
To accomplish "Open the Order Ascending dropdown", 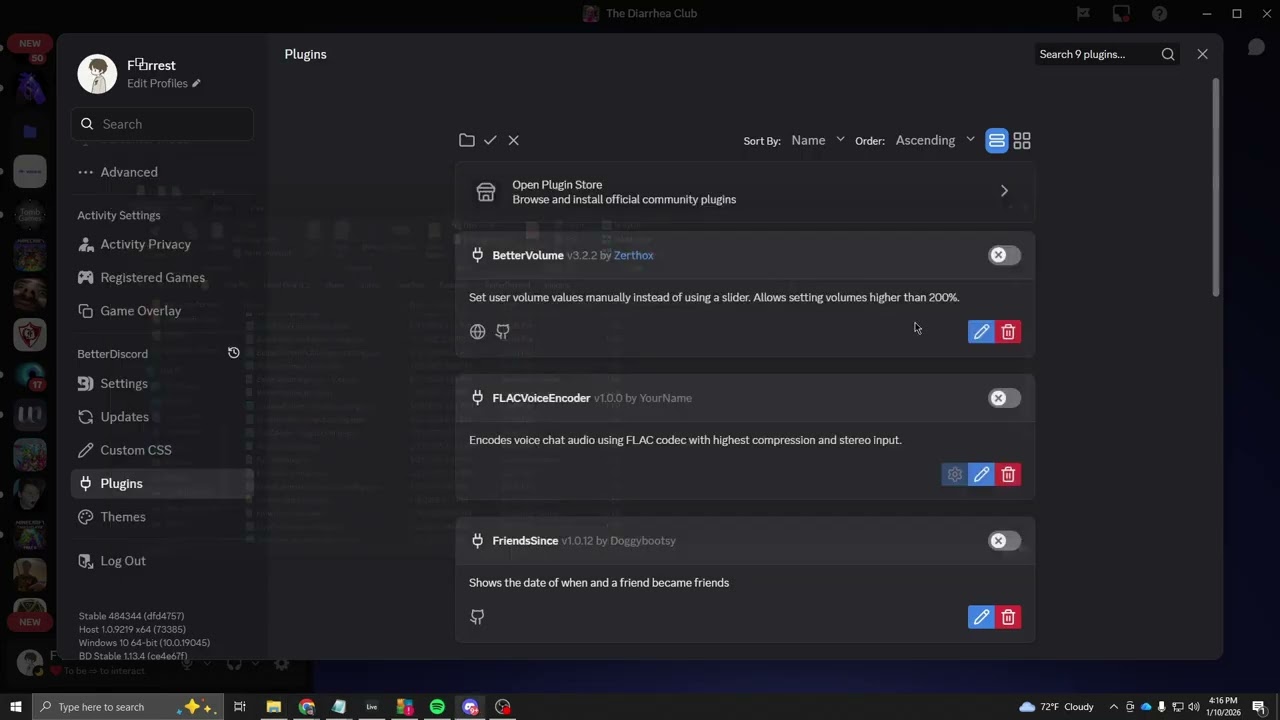I will coord(934,140).
